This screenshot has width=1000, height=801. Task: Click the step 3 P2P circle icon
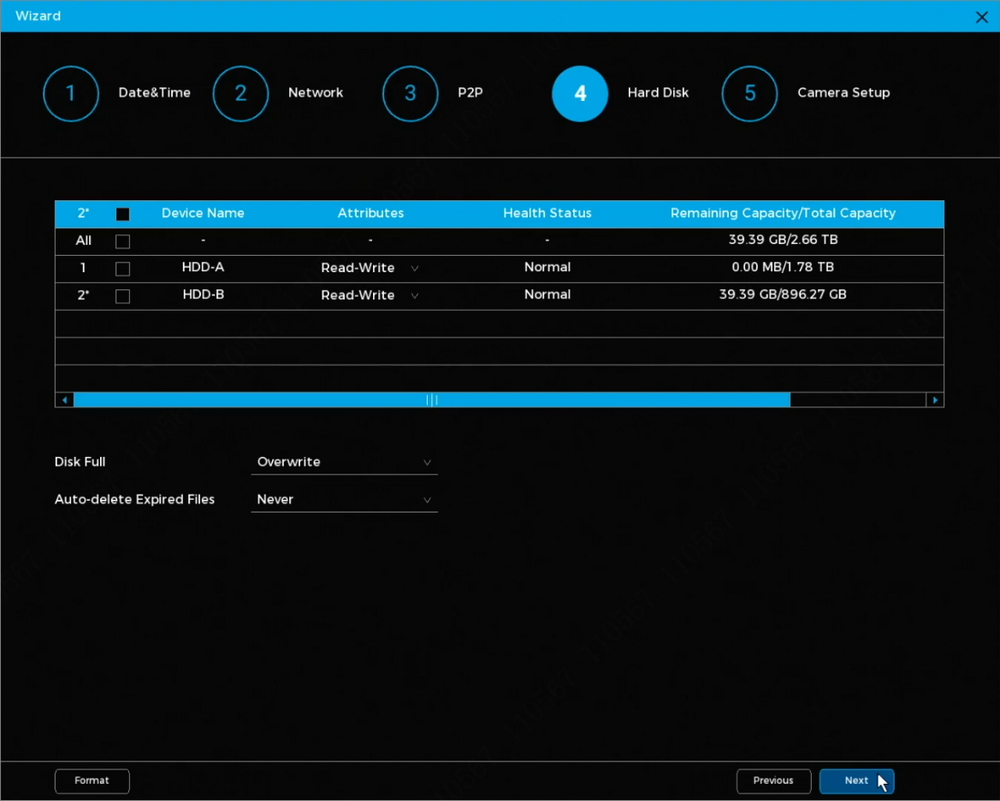(410, 94)
